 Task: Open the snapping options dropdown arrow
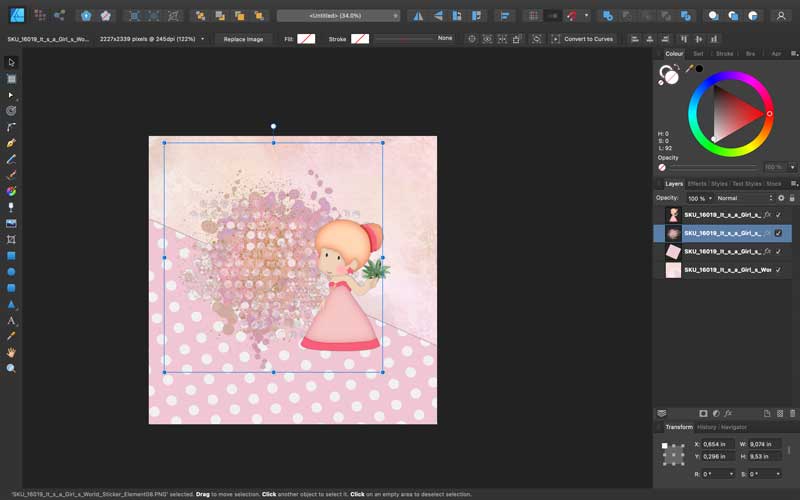click(586, 16)
